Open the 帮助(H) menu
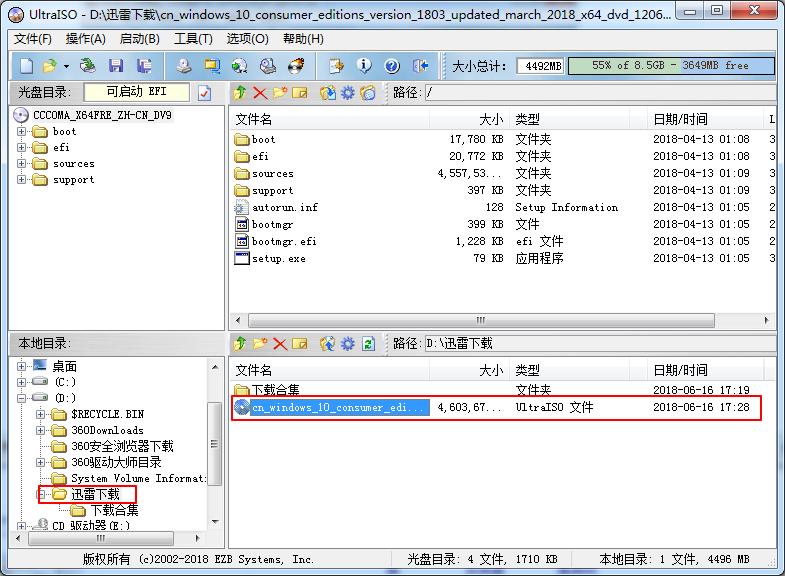 [x=303, y=39]
